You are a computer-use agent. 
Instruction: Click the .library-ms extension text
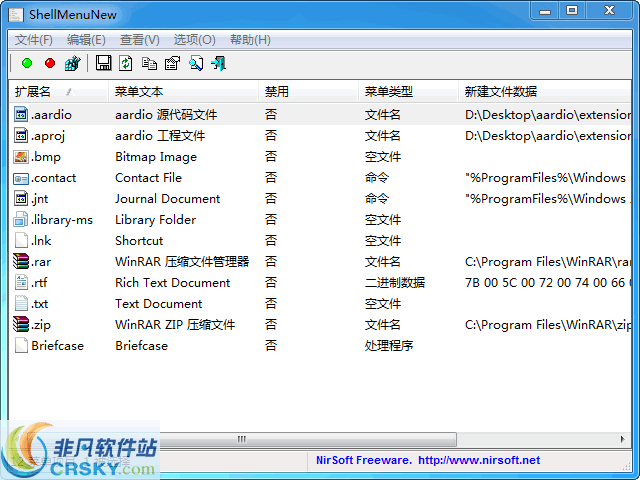click(62, 220)
